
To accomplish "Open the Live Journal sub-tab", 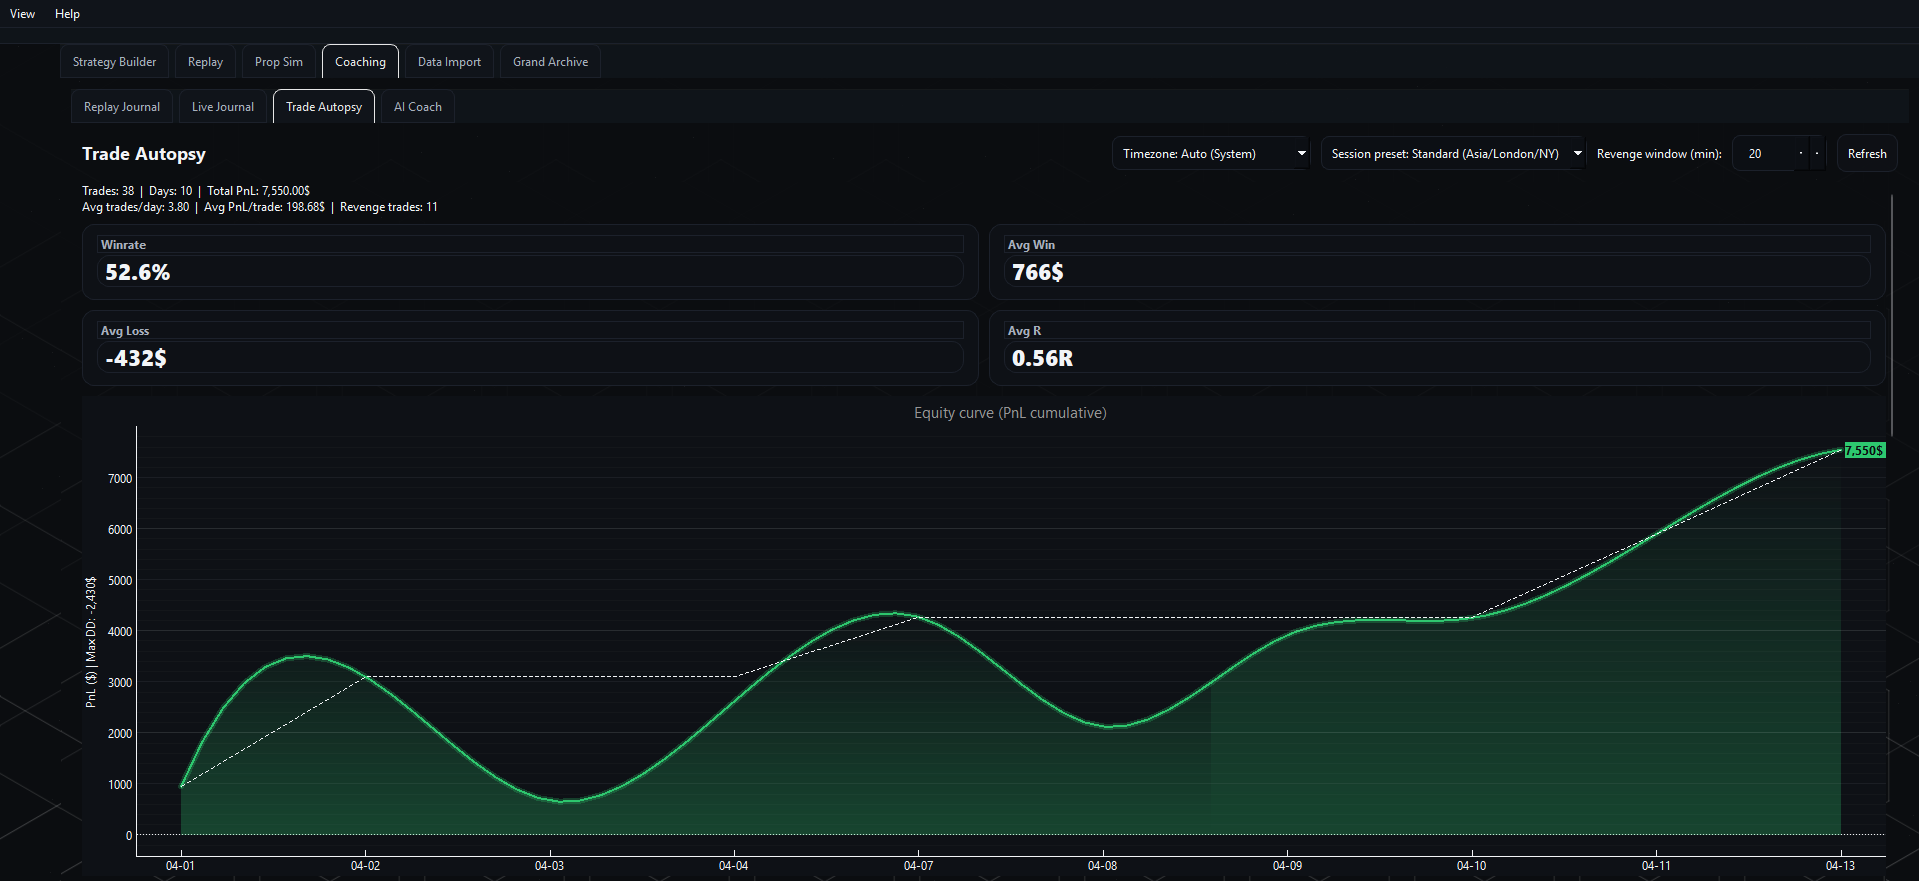I will (223, 107).
